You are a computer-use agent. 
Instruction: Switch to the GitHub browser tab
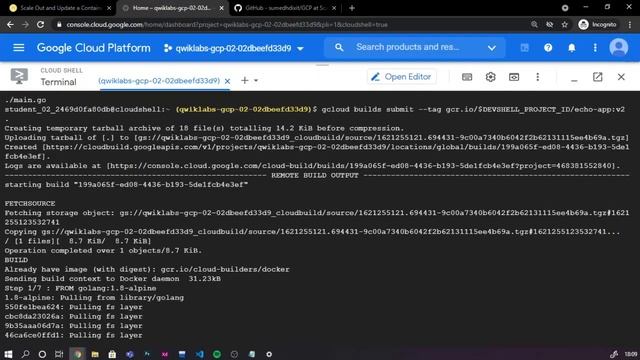point(284,8)
